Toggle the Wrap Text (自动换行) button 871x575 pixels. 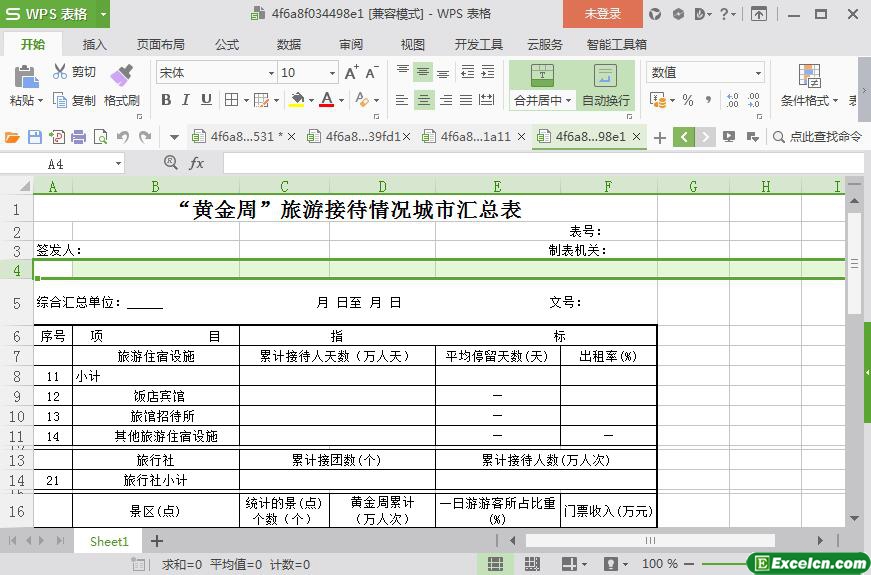click(605, 86)
